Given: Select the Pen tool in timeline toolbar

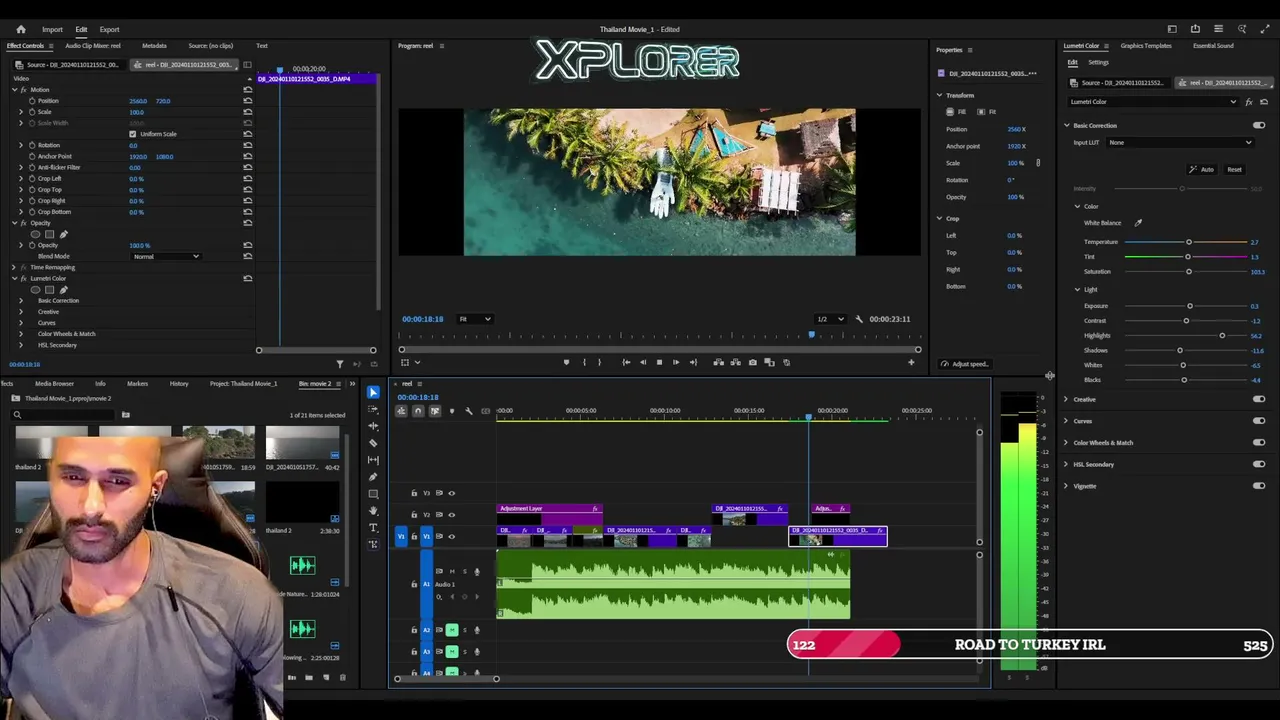Looking at the screenshot, I should point(373,477).
